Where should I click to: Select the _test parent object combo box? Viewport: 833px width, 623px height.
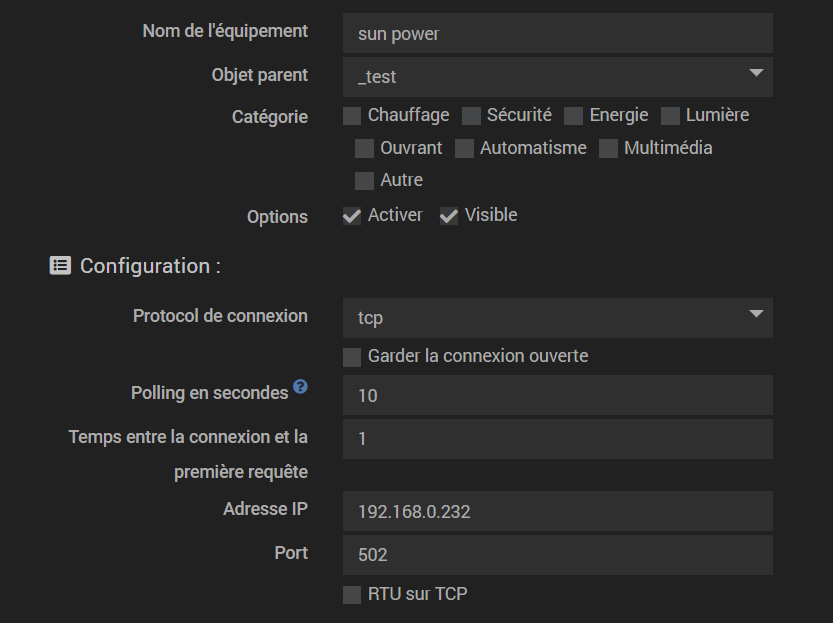coord(557,77)
